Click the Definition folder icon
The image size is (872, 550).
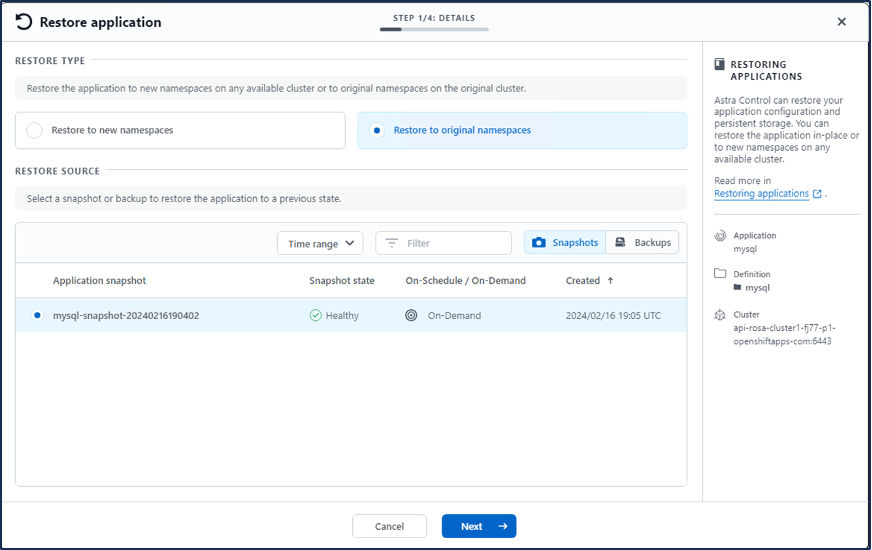coord(720,273)
